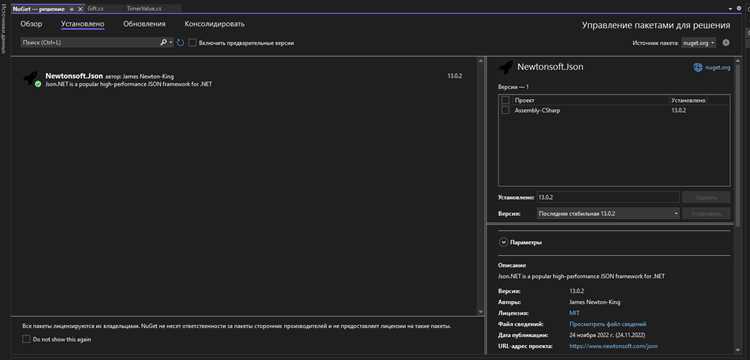750x360 pixels.
Task: Click the package list vertical scrollbar
Action: coord(481,185)
